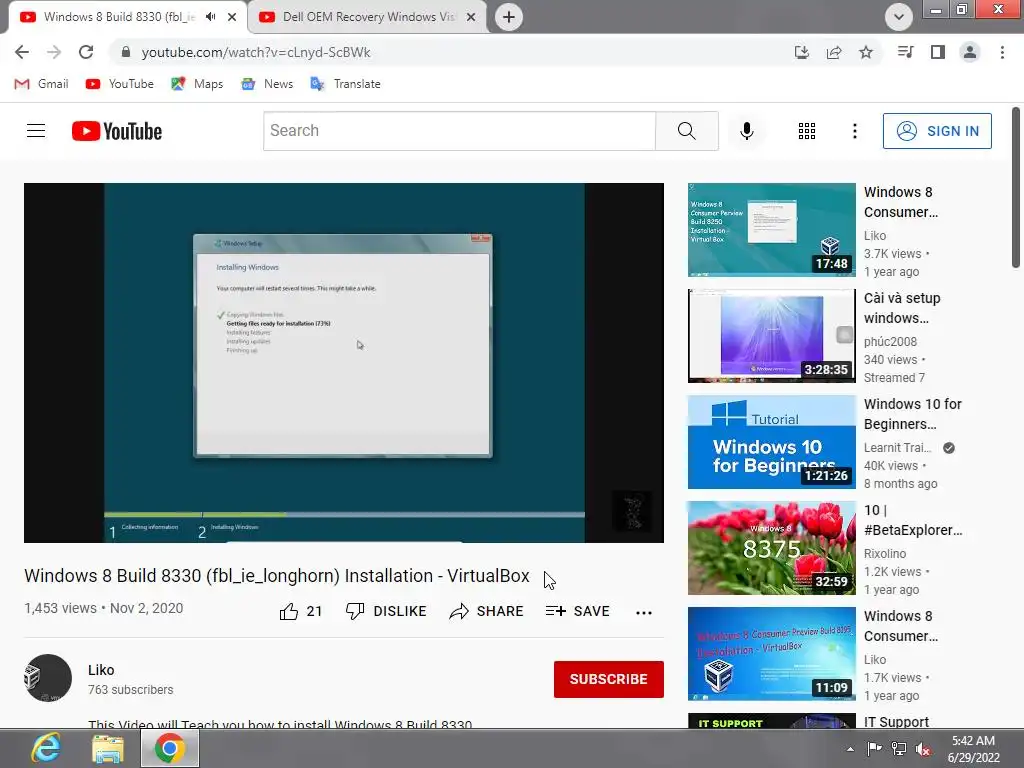The image size is (1024, 768).
Task: Mute the tab via its speaker icon
Action: click(x=210, y=17)
